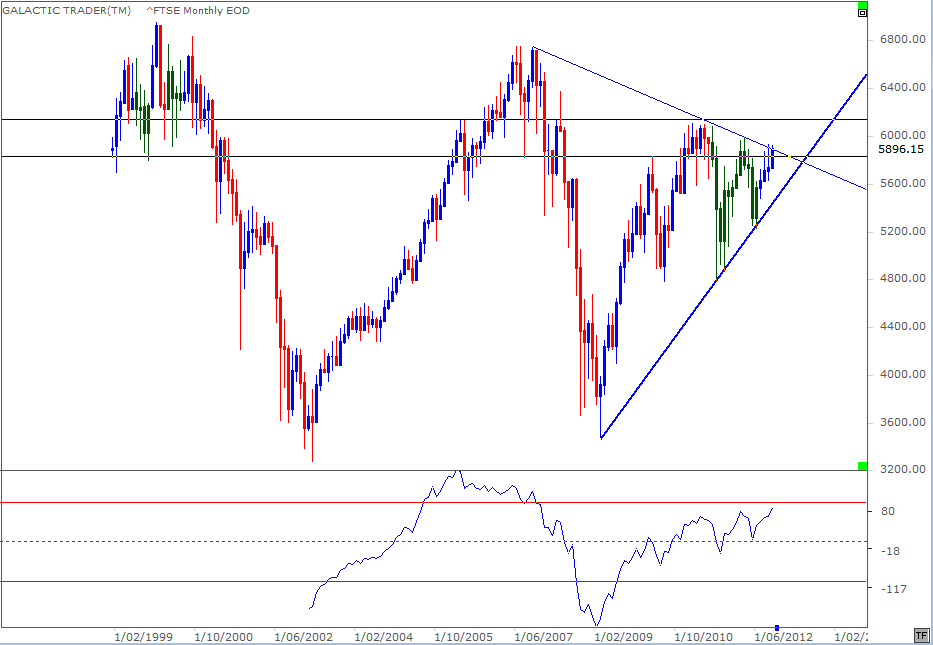
Task: Click the TF timeframe button
Action: (921, 634)
